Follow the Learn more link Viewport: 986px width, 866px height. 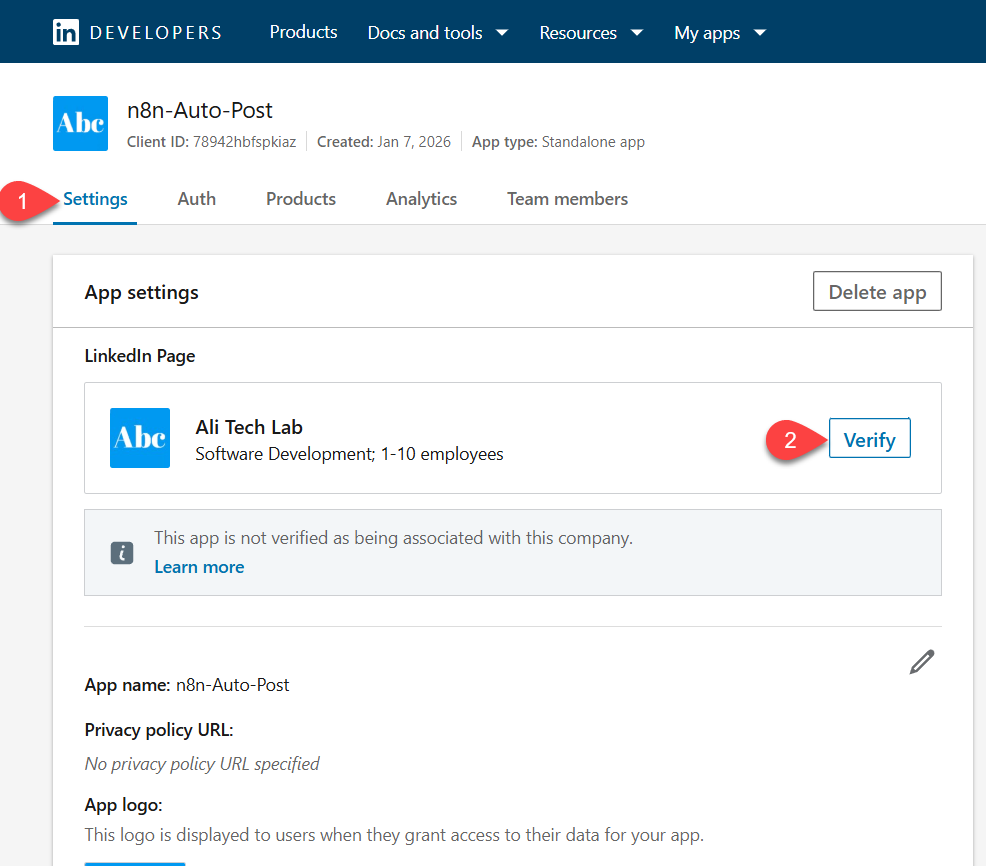(x=199, y=567)
